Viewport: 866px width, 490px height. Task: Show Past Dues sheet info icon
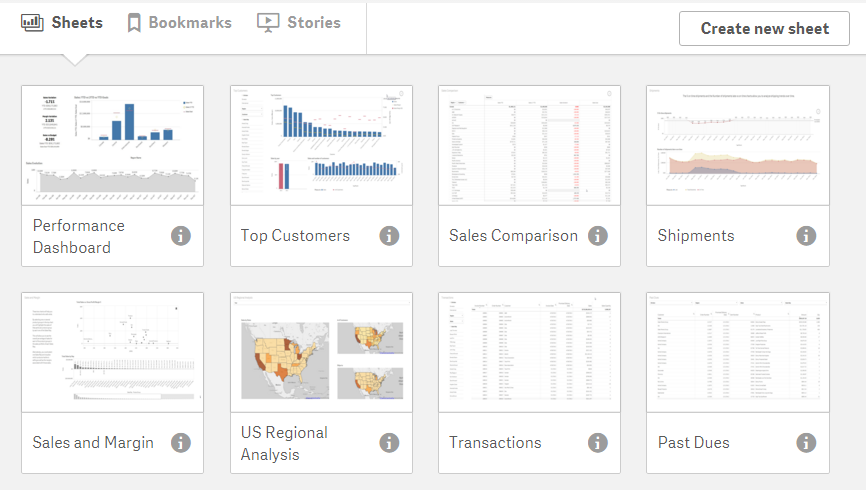806,443
